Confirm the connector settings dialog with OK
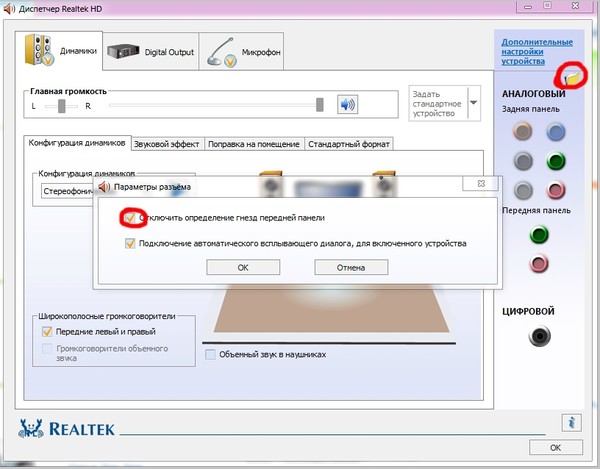This screenshot has height=469, width=600. pos(243,267)
